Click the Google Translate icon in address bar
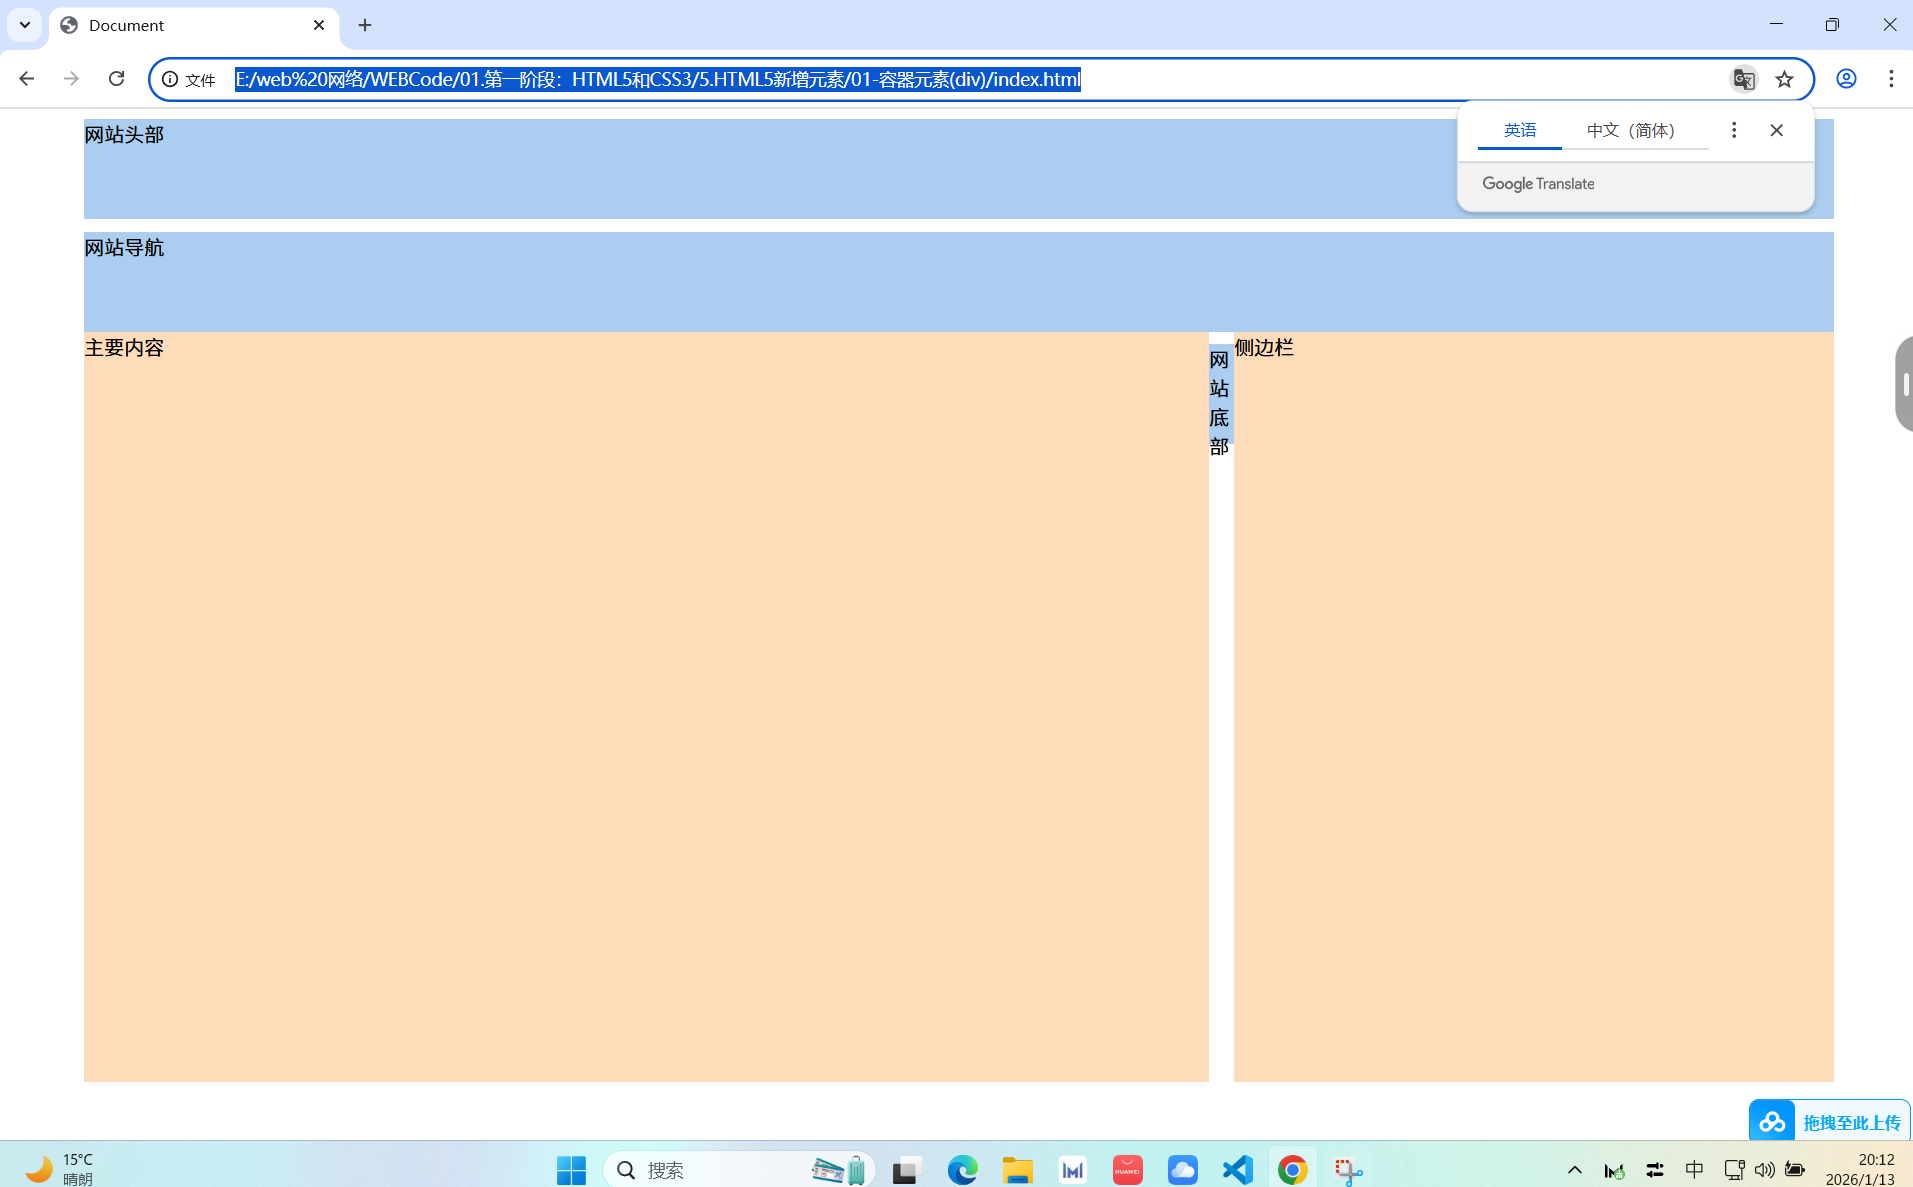Viewport: 1913px width, 1187px height. click(x=1743, y=79)
